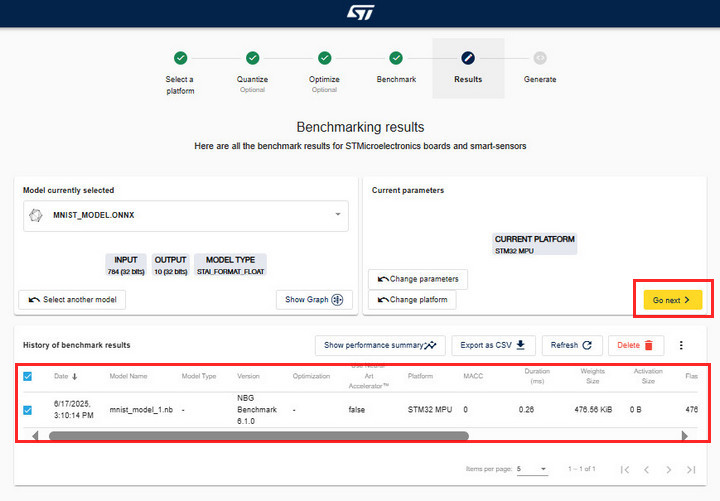Click the last page pagination icon
Viewport: 720px width, 501px height.
pyautogui.click(x=691, y=469)
